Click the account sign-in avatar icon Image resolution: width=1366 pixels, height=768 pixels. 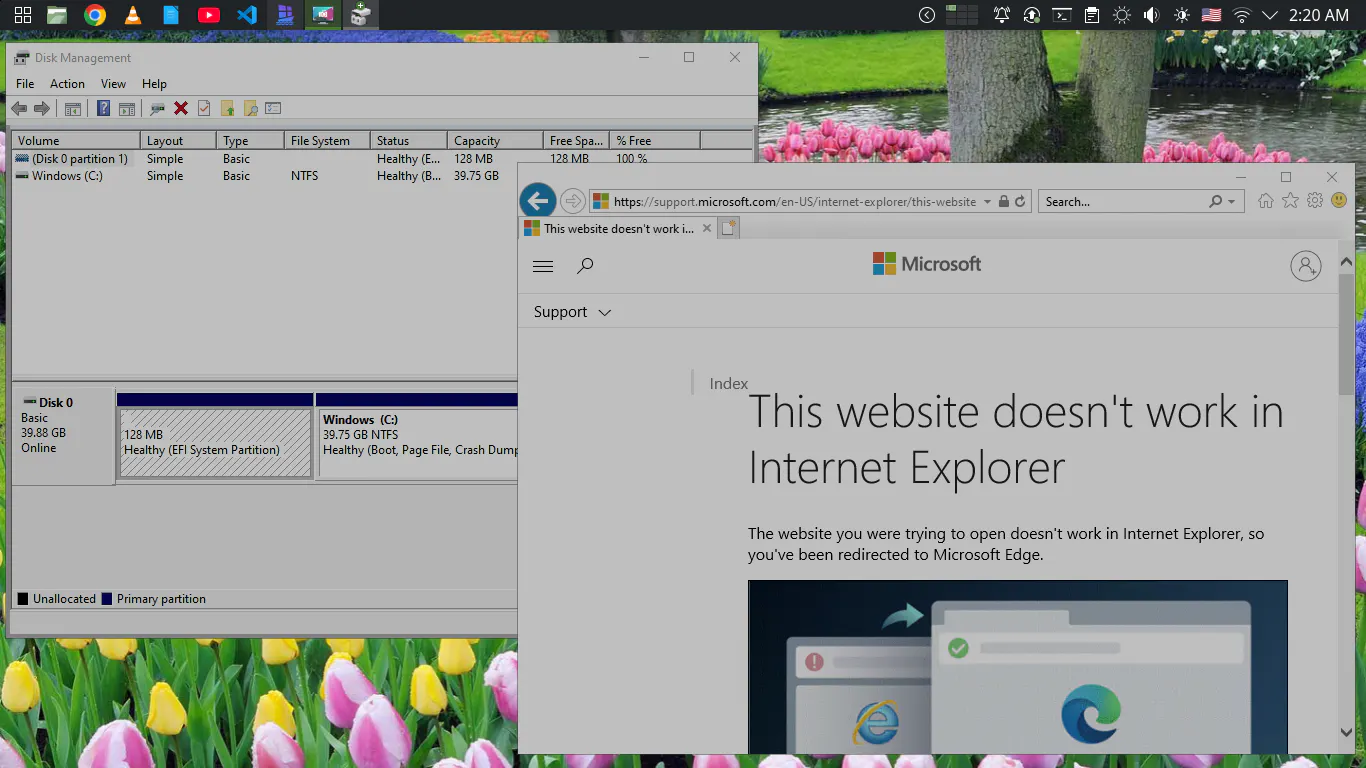pos(1306,265)
